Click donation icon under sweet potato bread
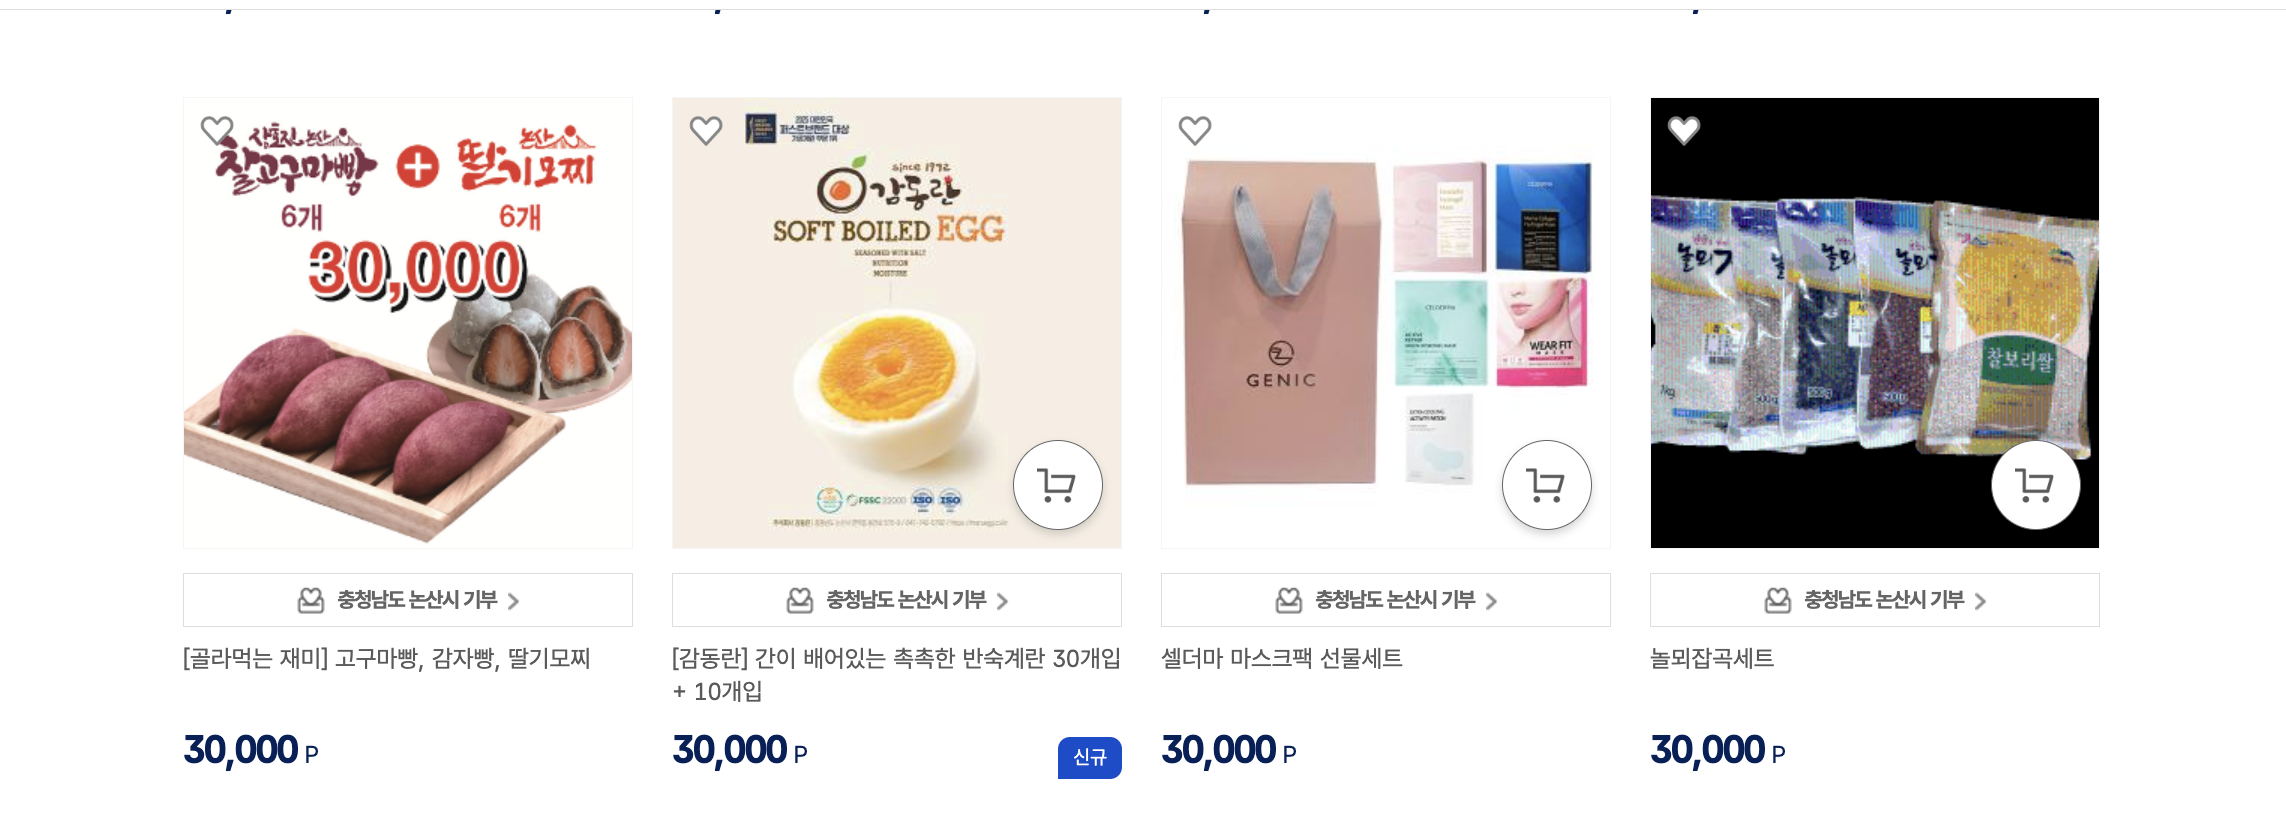 311,600
